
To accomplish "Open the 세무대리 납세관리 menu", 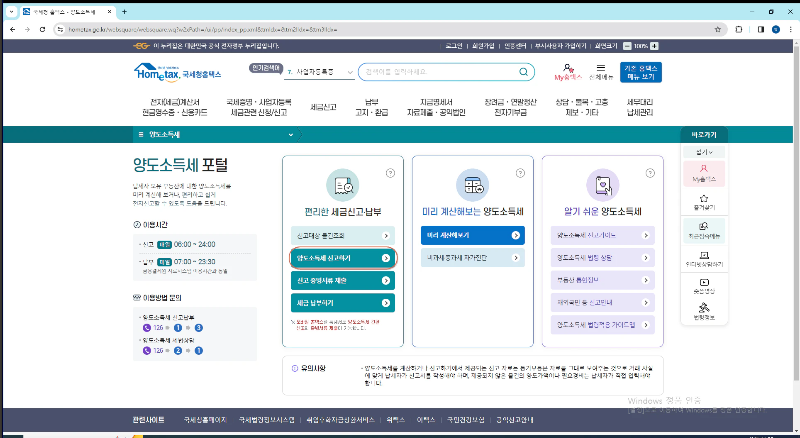I will point(640,107).
